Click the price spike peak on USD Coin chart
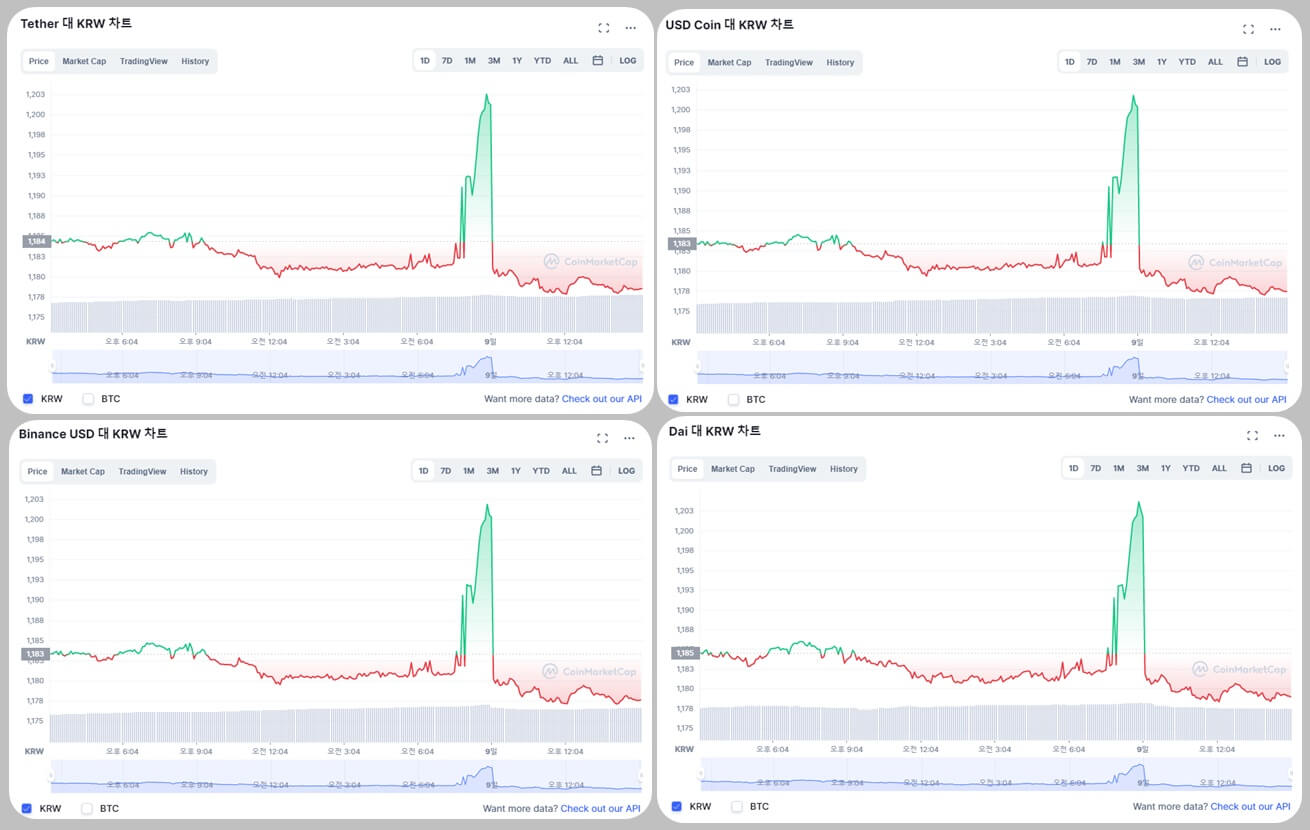This screenshot has width=1310, height=830. (x=1133, y=97)
